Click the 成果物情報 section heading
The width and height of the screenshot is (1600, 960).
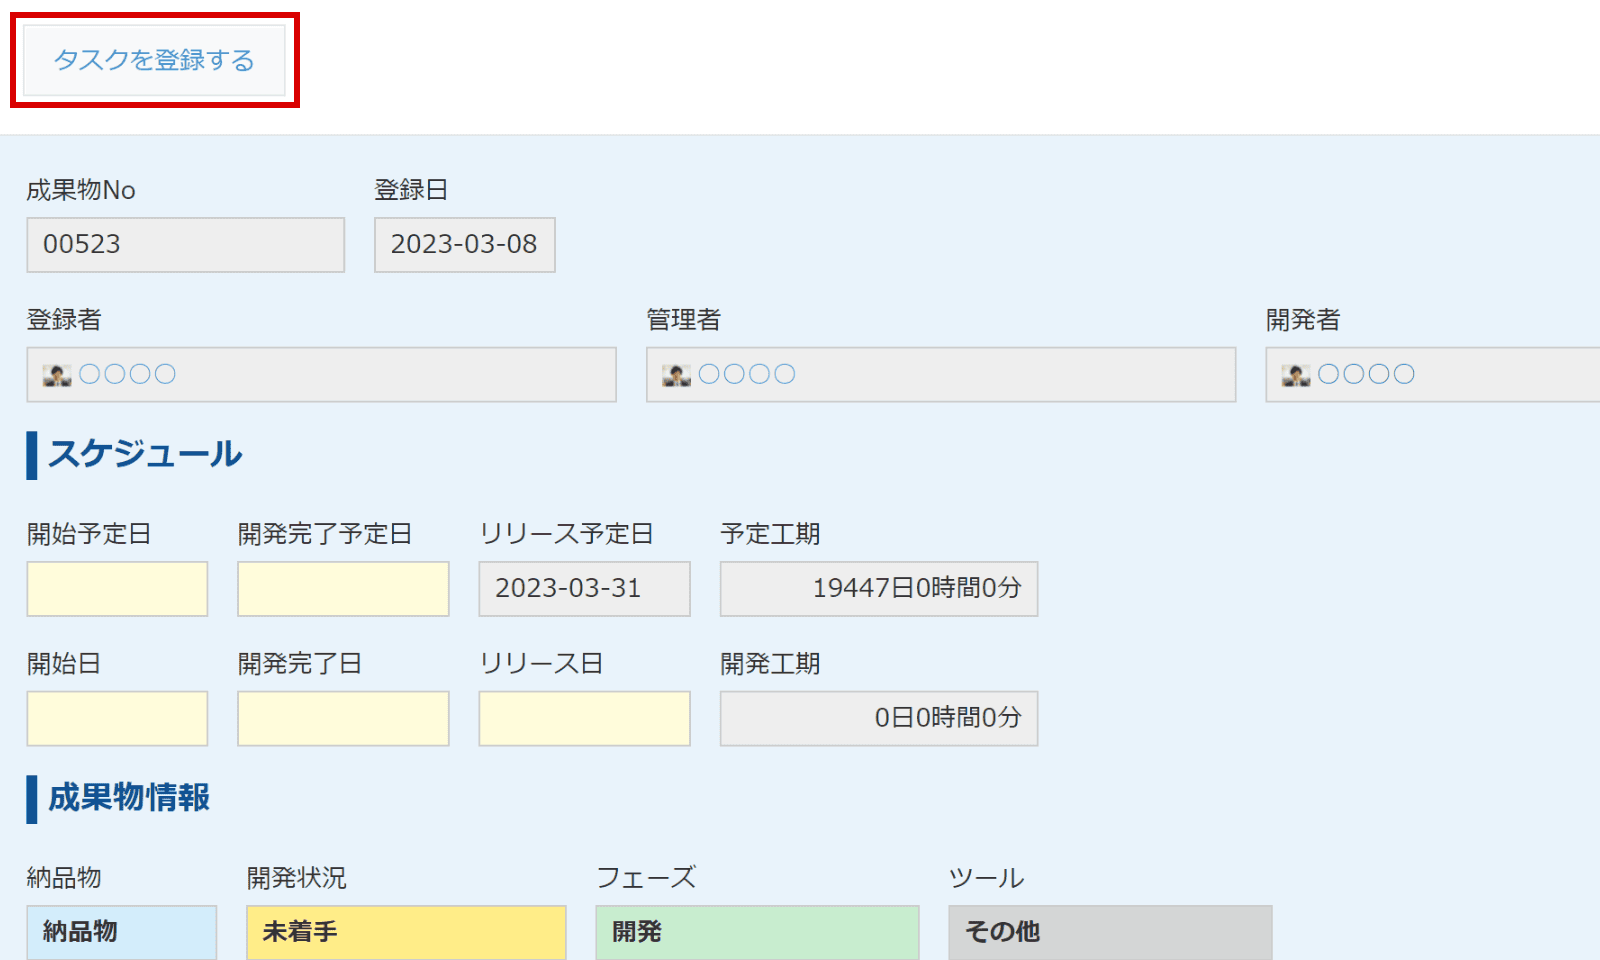point(129,798)
